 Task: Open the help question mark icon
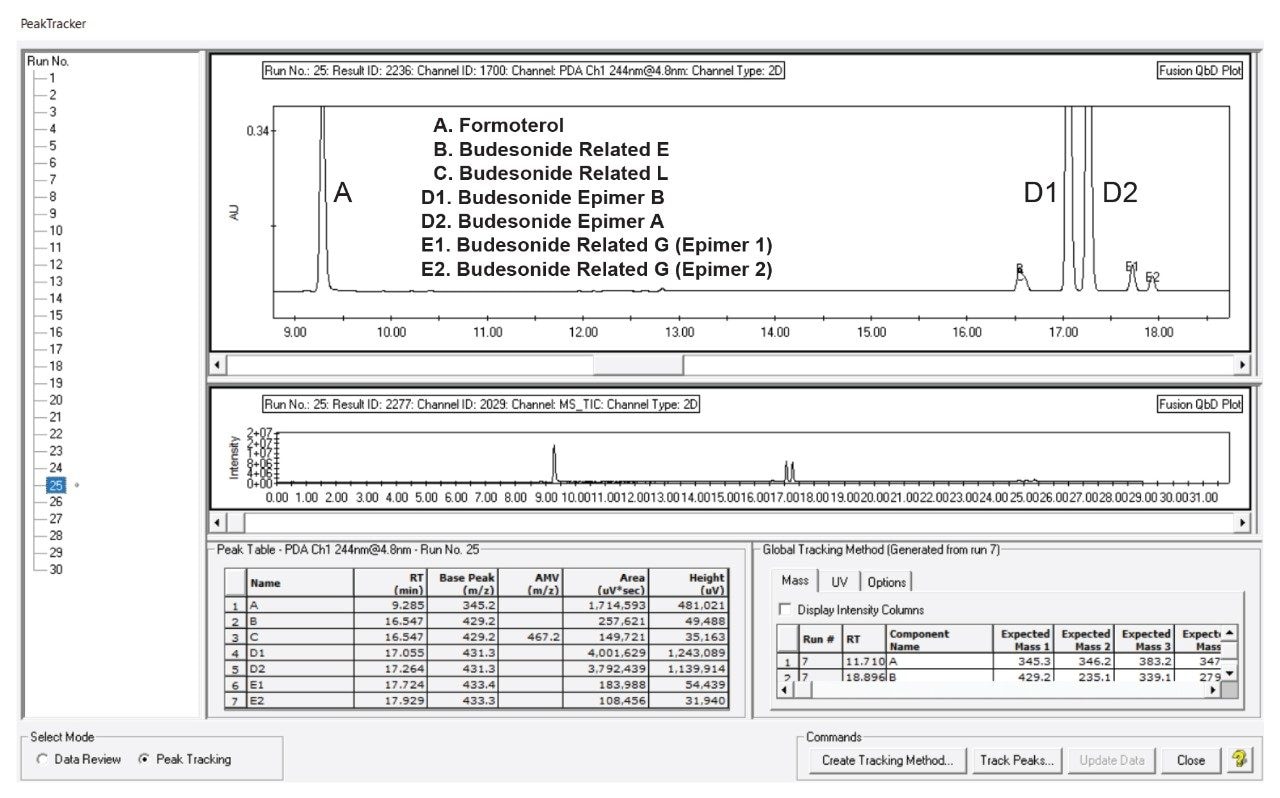click(x=1240, y=760)
